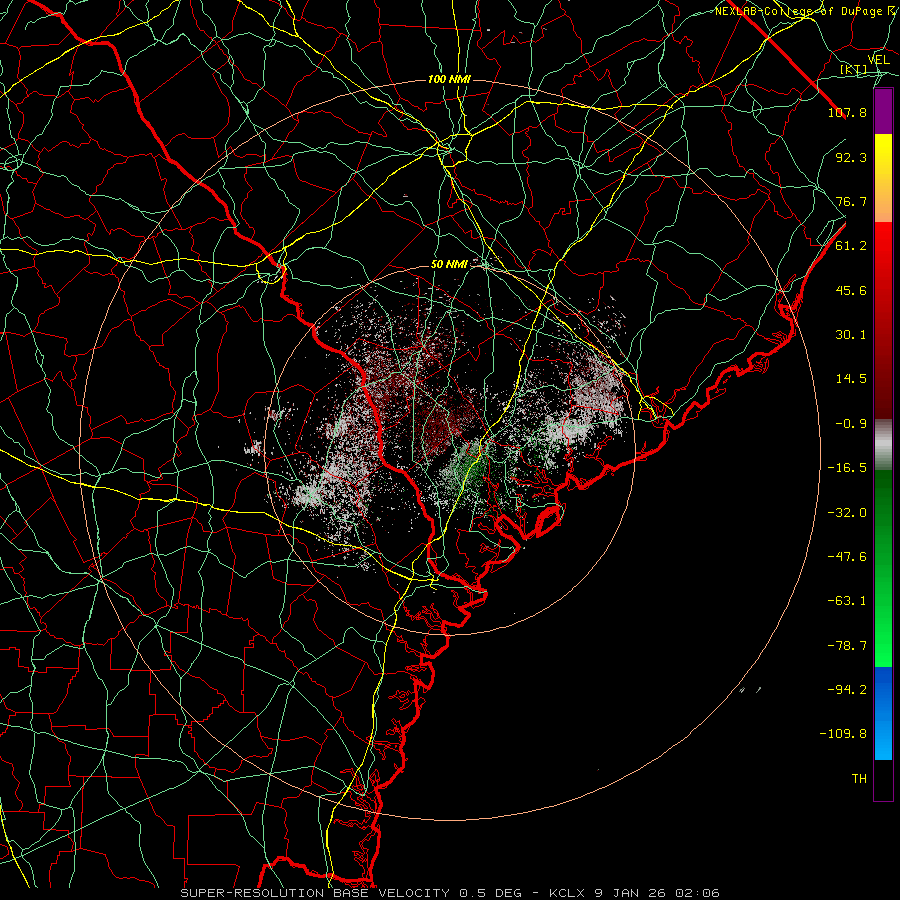Select the -94.2 legend value
Image resolution: width=900 pixels, height=900 pixels.
click(847, 689)
